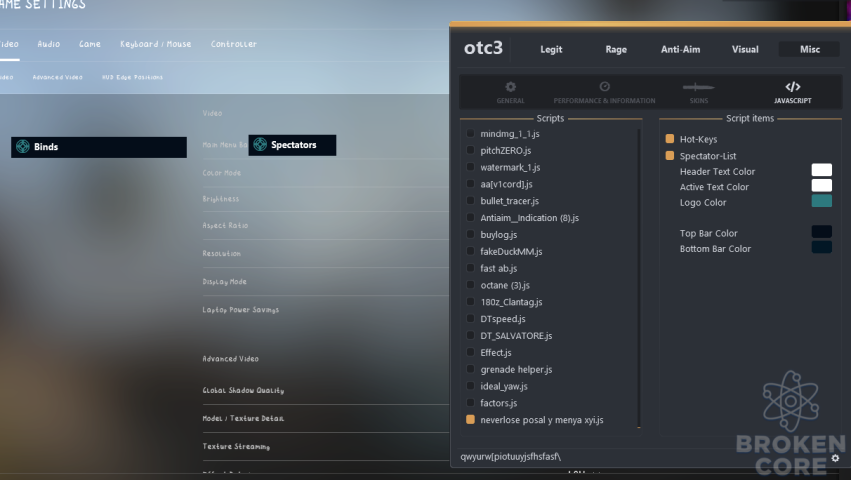Enable the Effect.js script checkbox
The height and width of the screenshot is (480, 851).
pyautogui.click(x=470, y=352)
